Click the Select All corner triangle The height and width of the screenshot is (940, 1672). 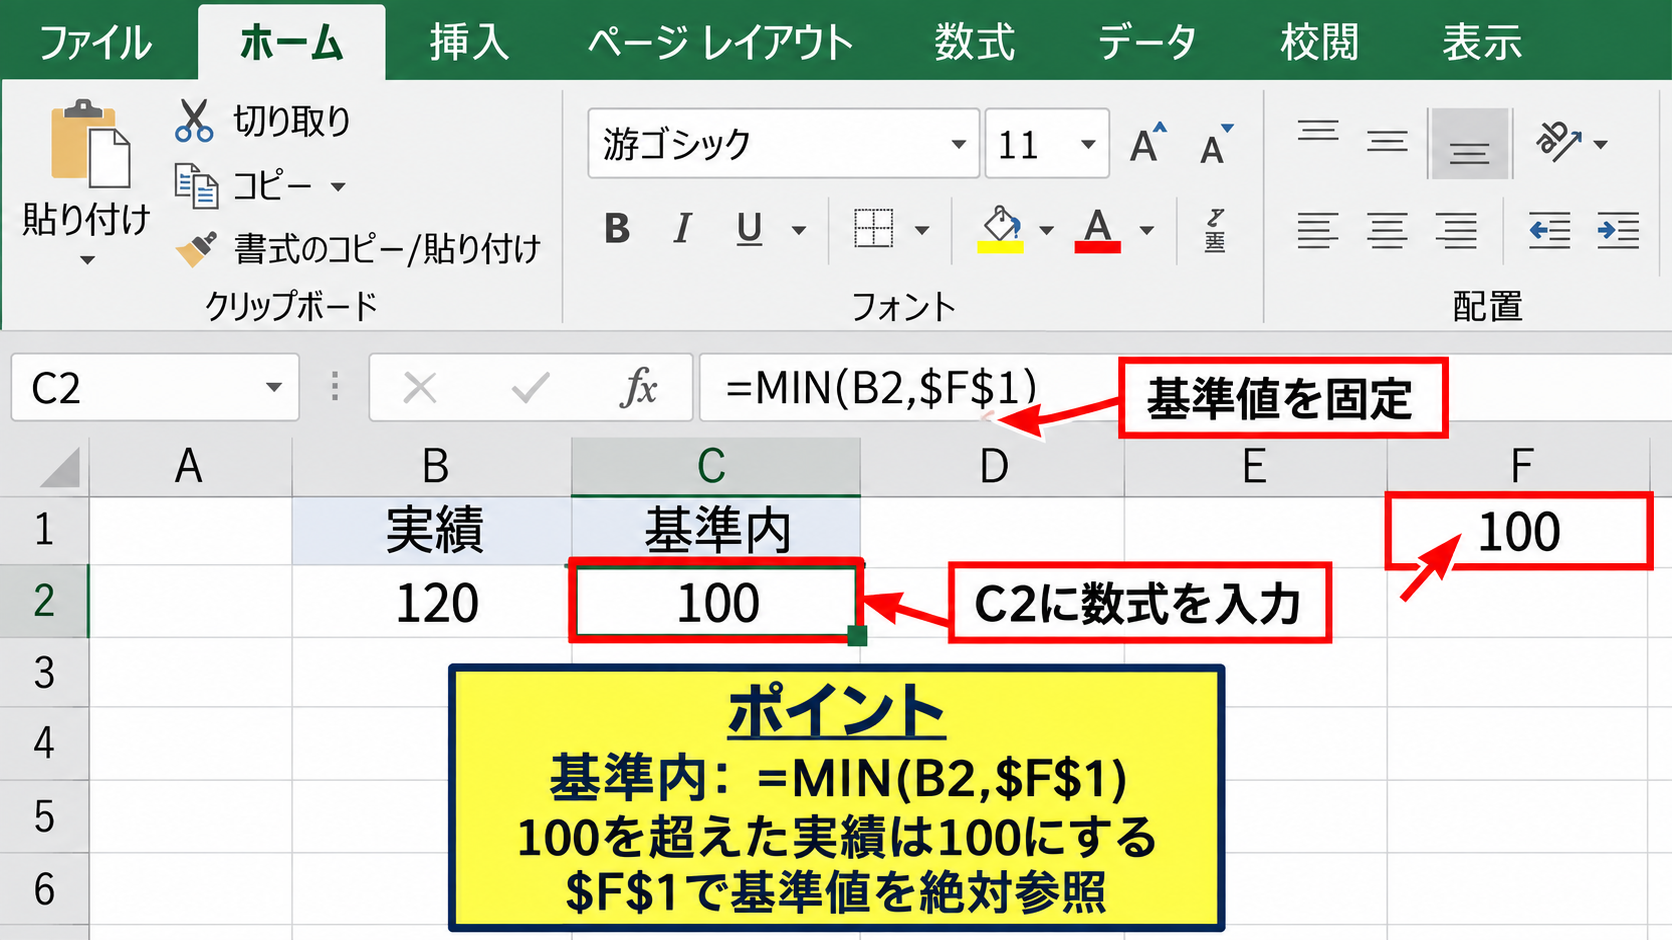click(60, 467)
